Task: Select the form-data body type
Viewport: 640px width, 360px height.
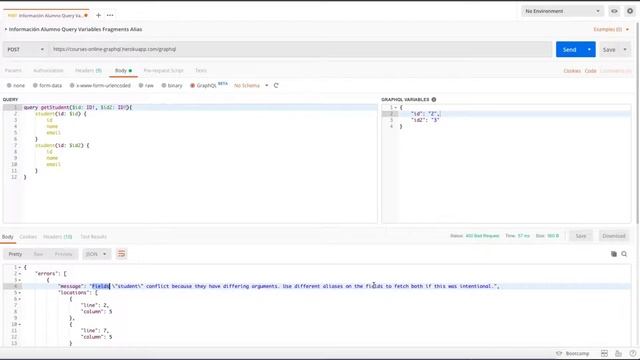Action: [47, 85]
